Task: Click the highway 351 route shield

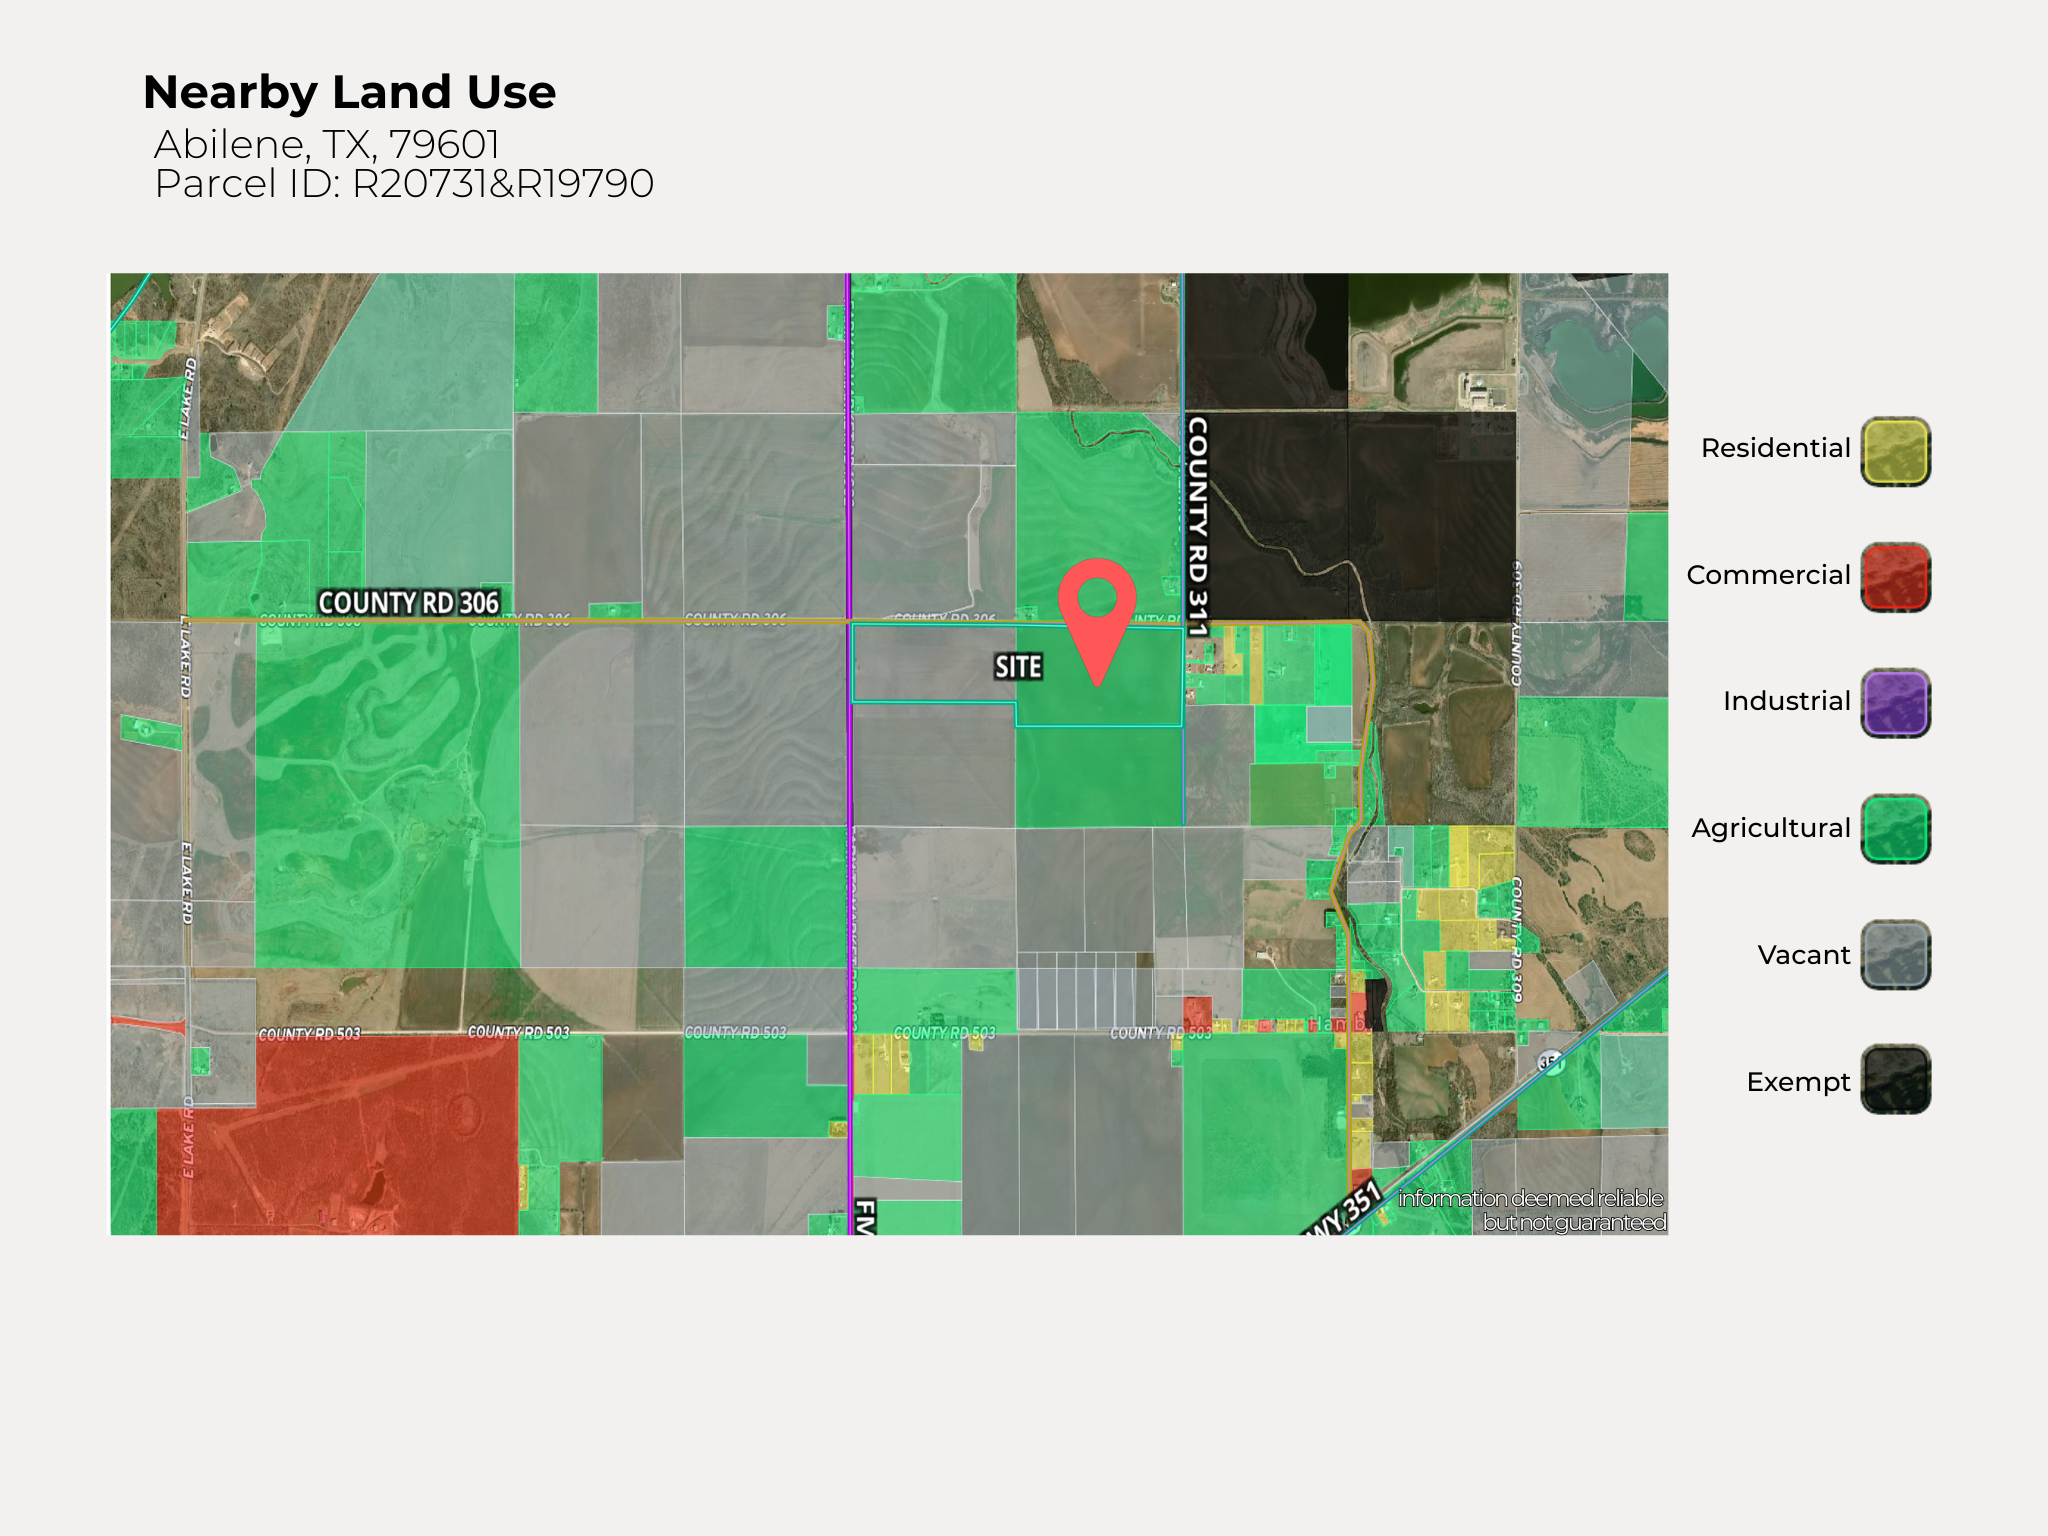Action: pos(1549,1062)
